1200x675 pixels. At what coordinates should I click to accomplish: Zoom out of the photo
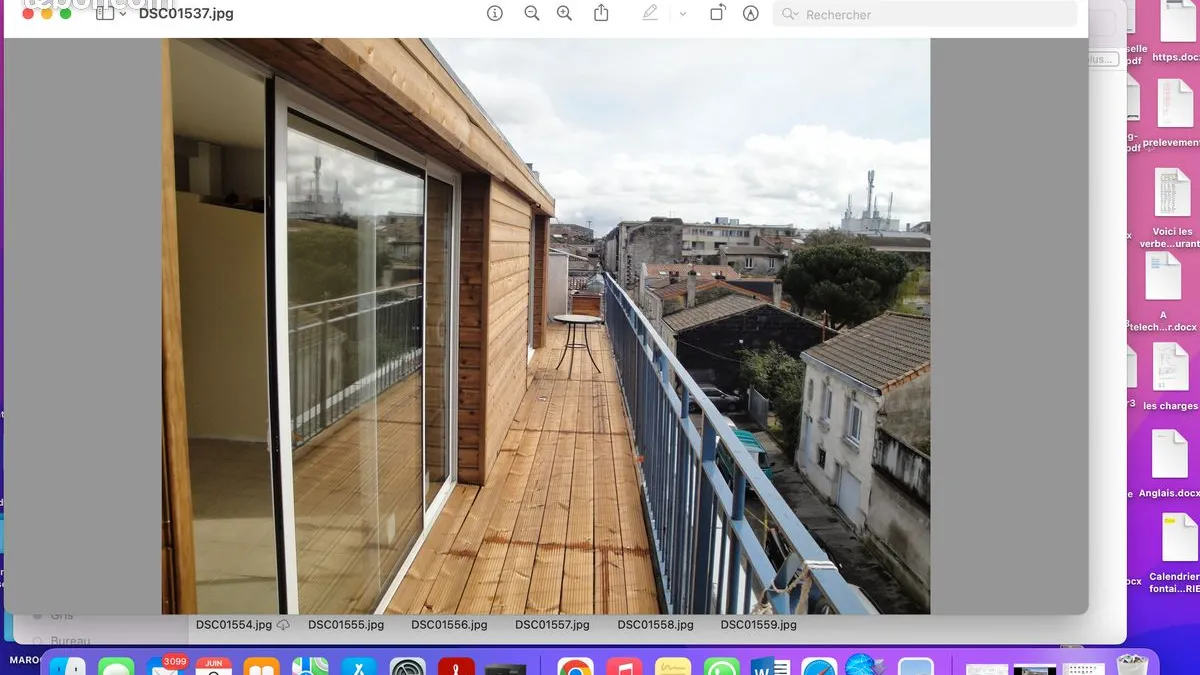click(531, 14)
